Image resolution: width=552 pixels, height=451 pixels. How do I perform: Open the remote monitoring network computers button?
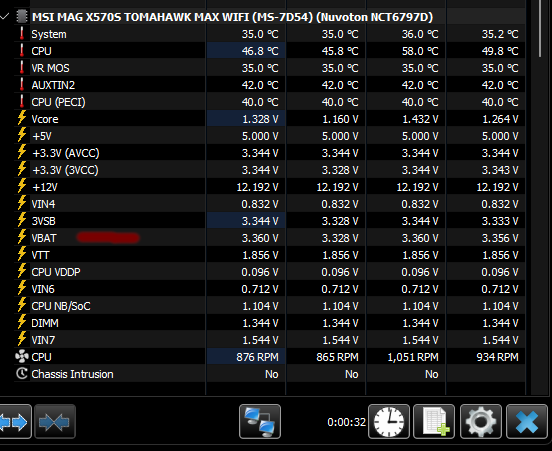pos(260,421)
